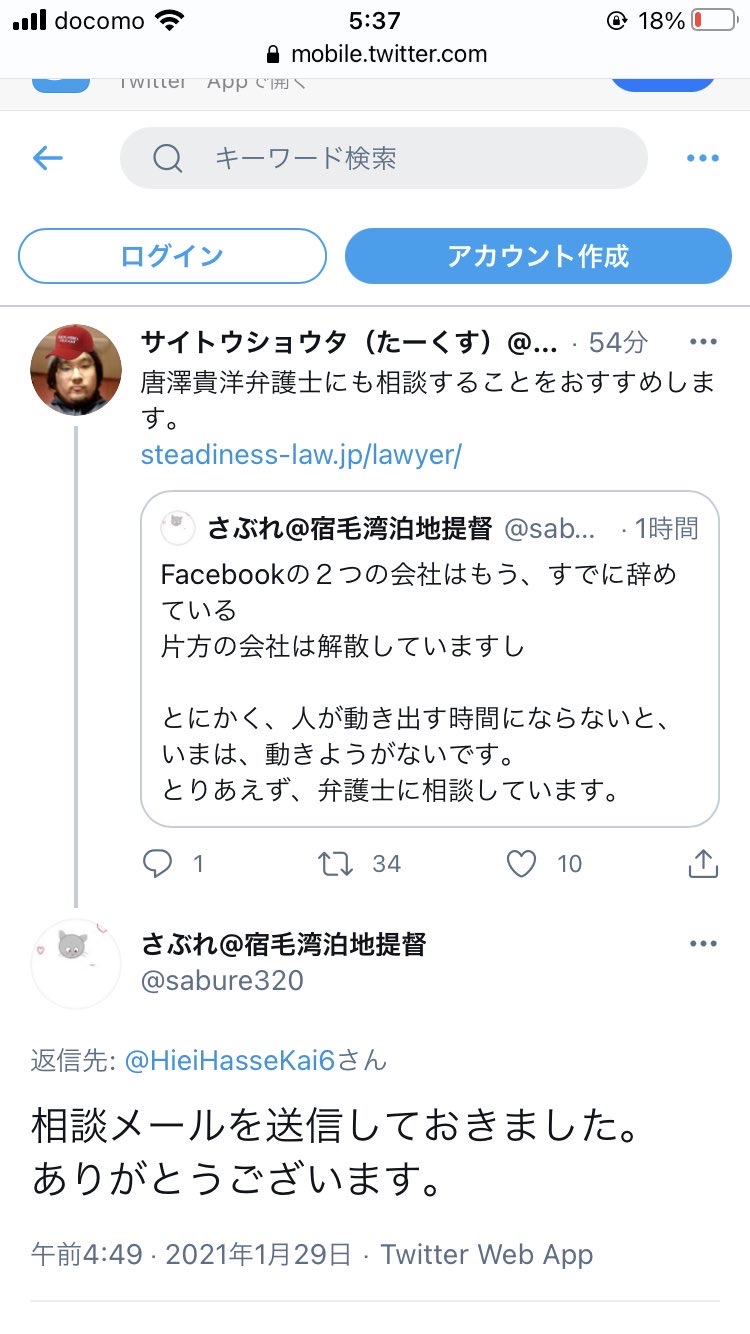The image size is (750, 1334).
Task: Open the top-right three-dots menu
Action: click(x=703, y=158)
